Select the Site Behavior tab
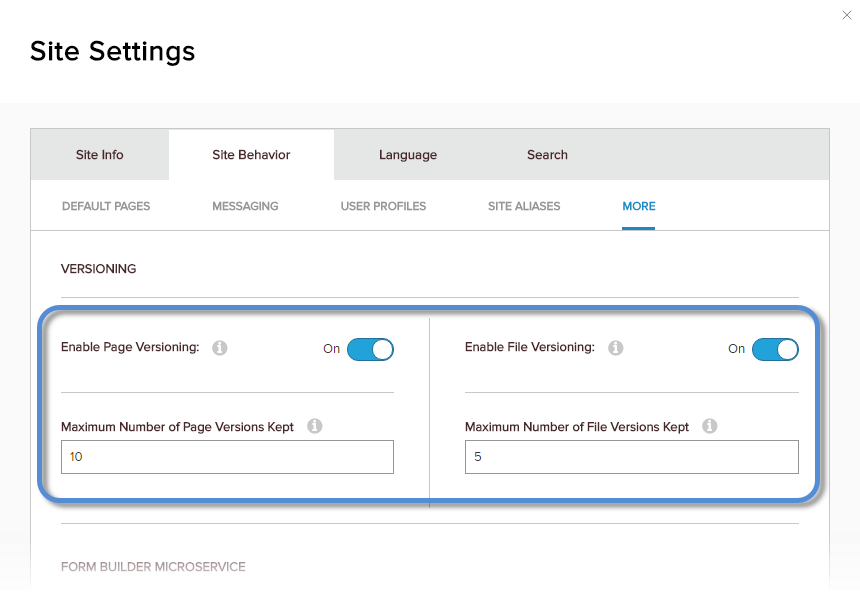This screenshot has width=860, height=592. coord(251,155)
